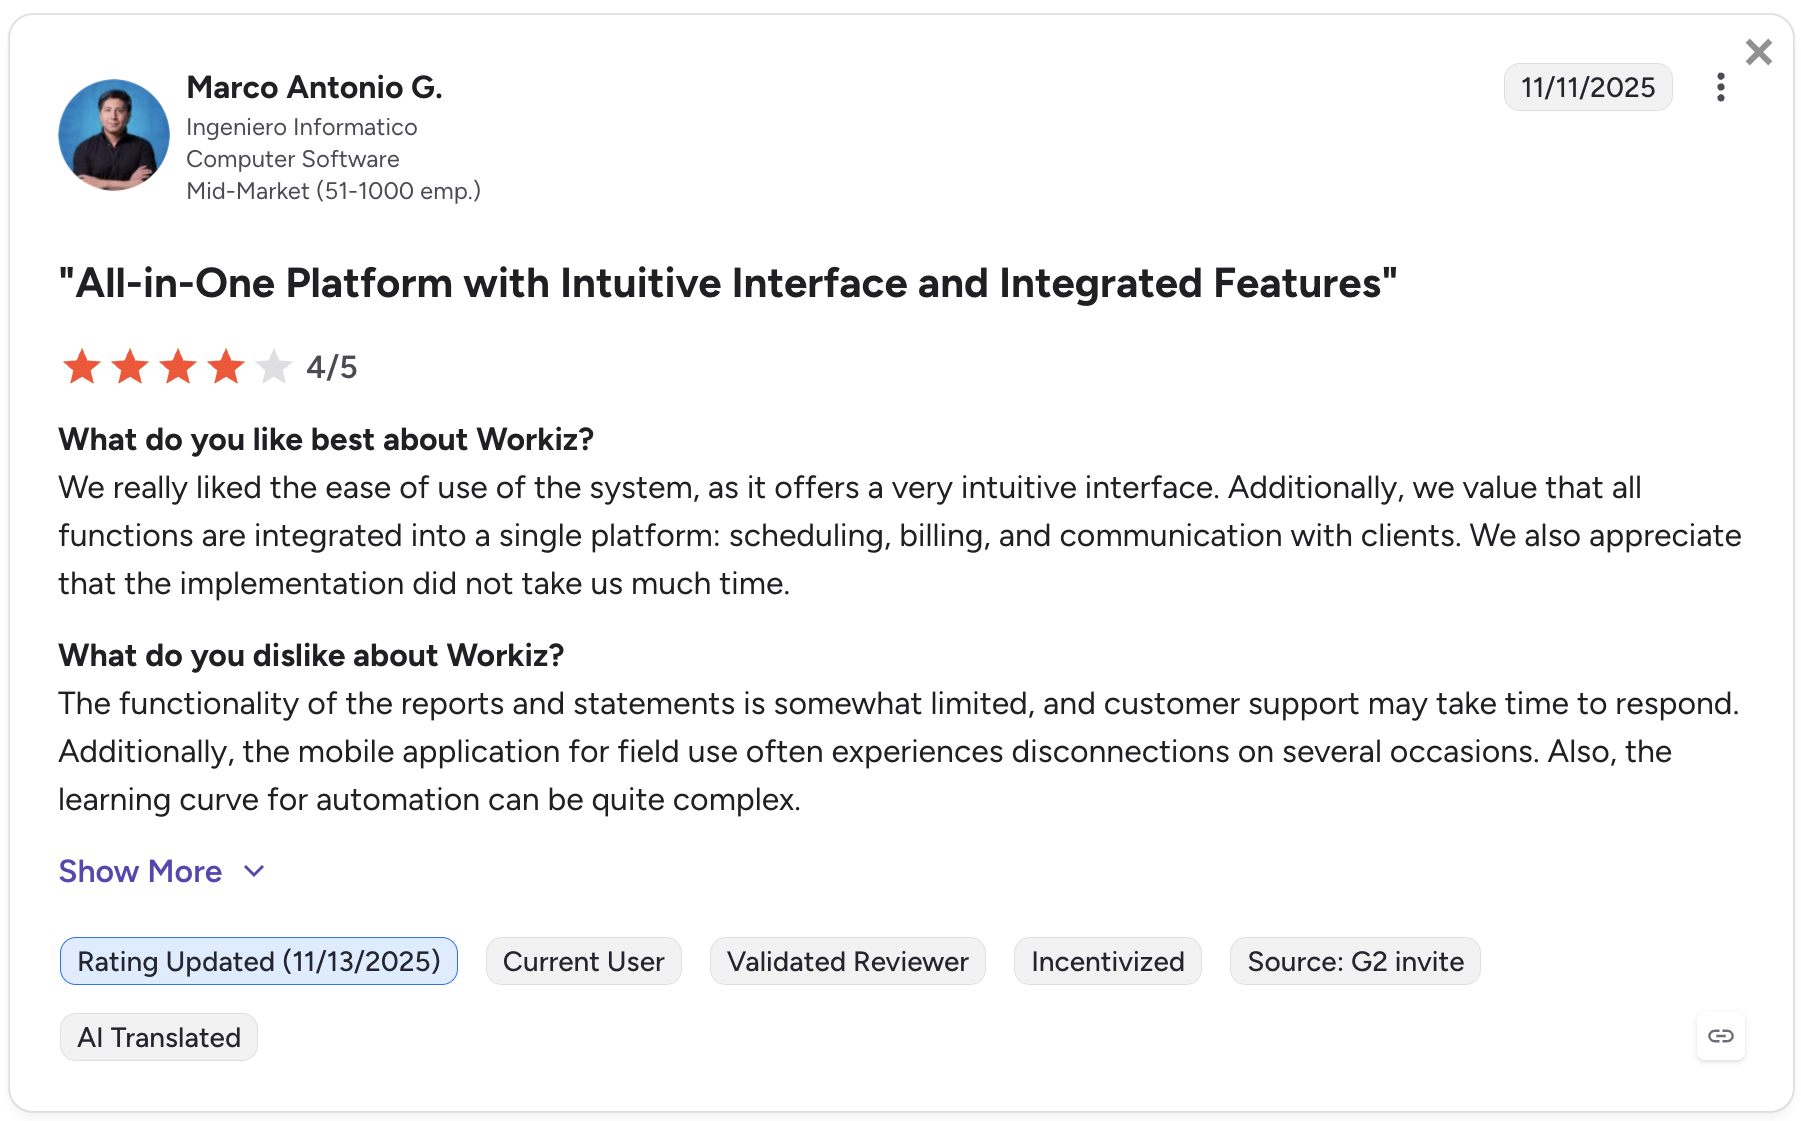Click the Source: G2 invite tag
This screenshot has height=1121, width=1801.
pos(1355,961)
